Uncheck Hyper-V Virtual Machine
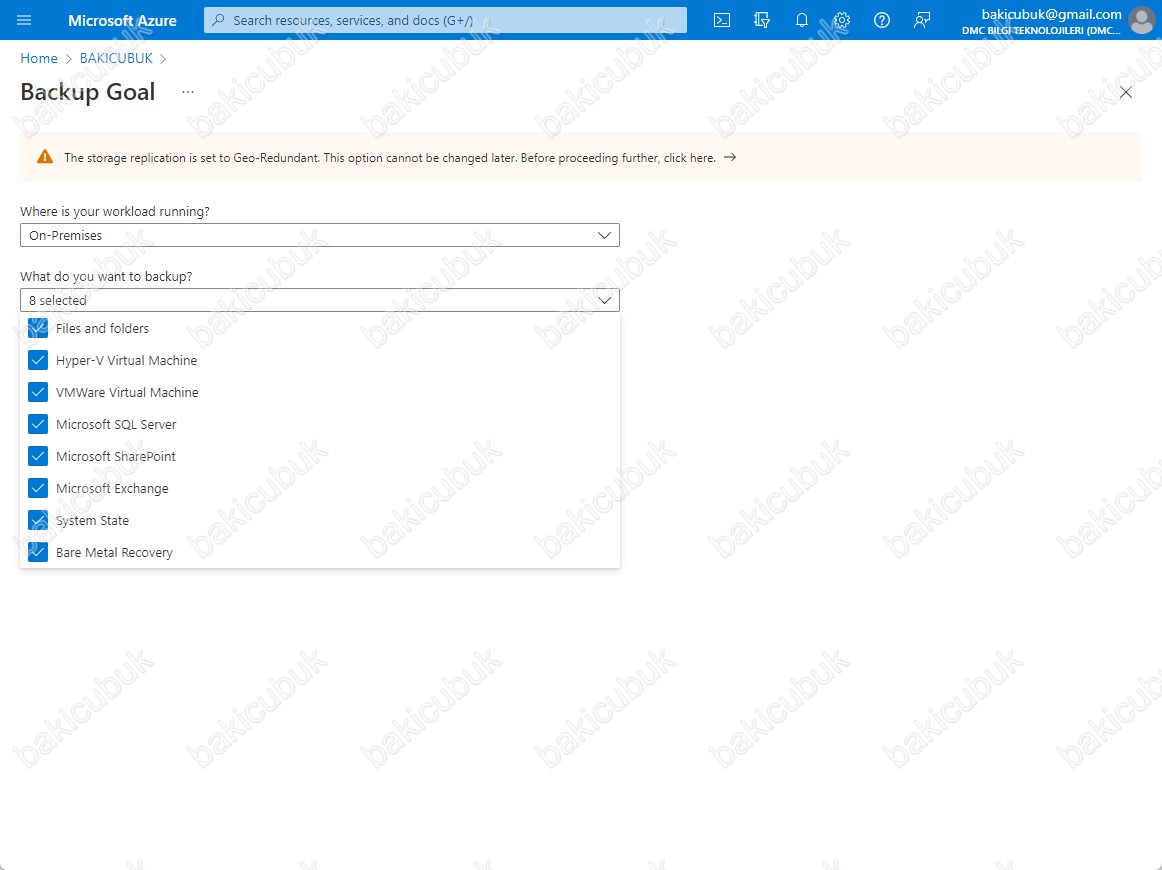 (x=38, y=360)
